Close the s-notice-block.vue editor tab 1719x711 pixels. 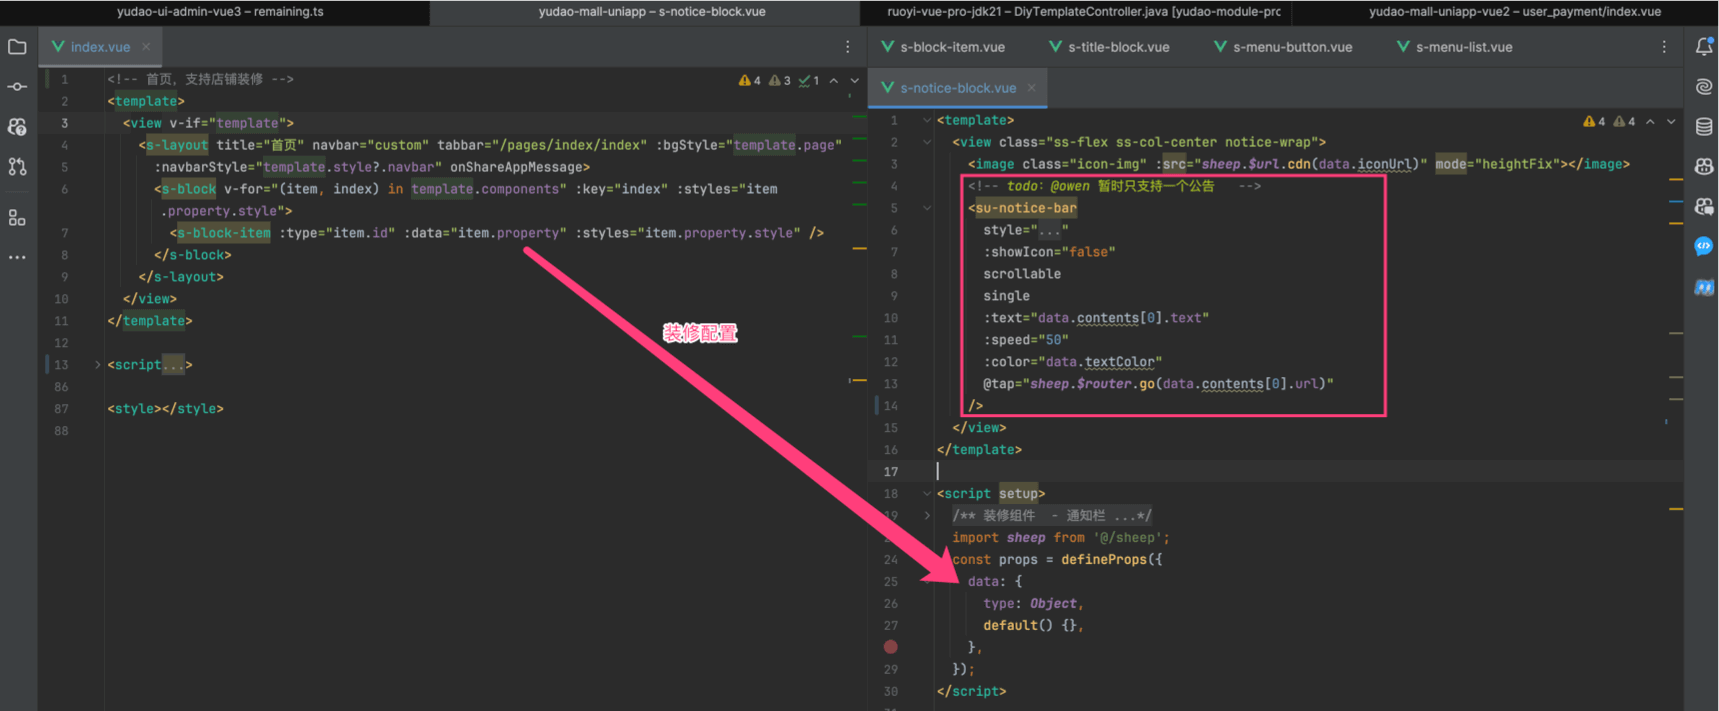(x=1031, y=88)
